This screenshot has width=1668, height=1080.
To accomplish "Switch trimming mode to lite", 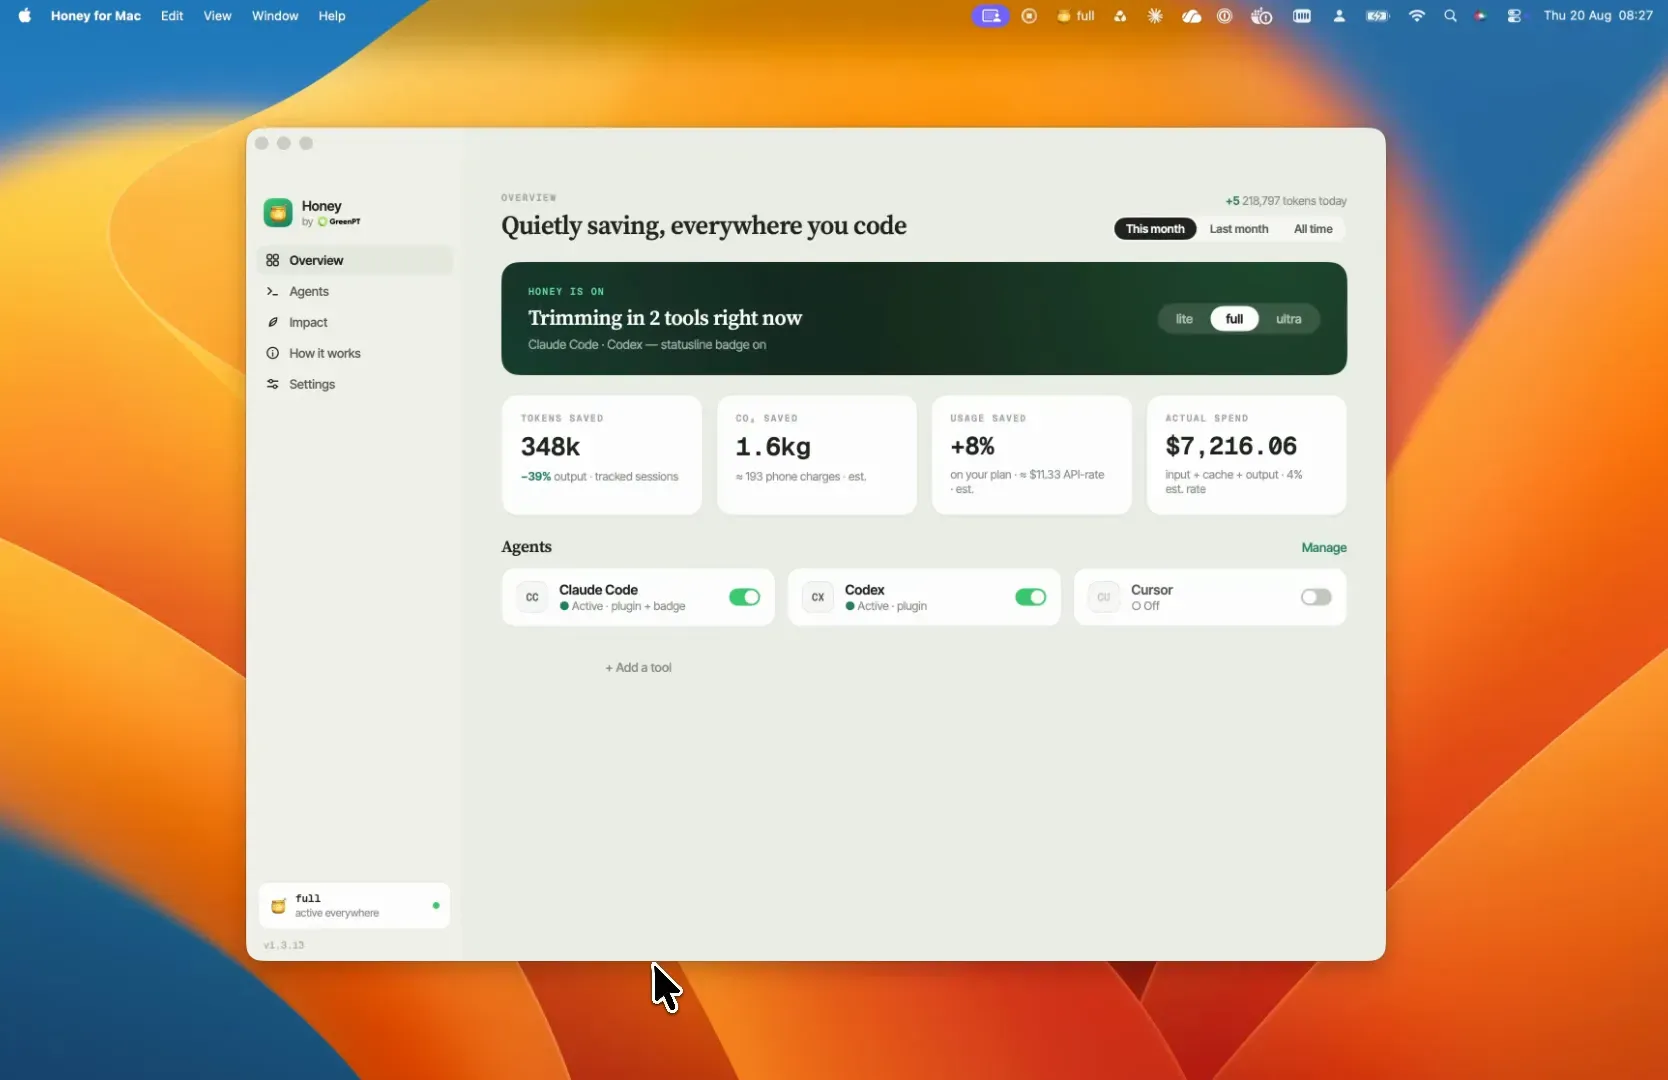I will (x=1184, y=319).
